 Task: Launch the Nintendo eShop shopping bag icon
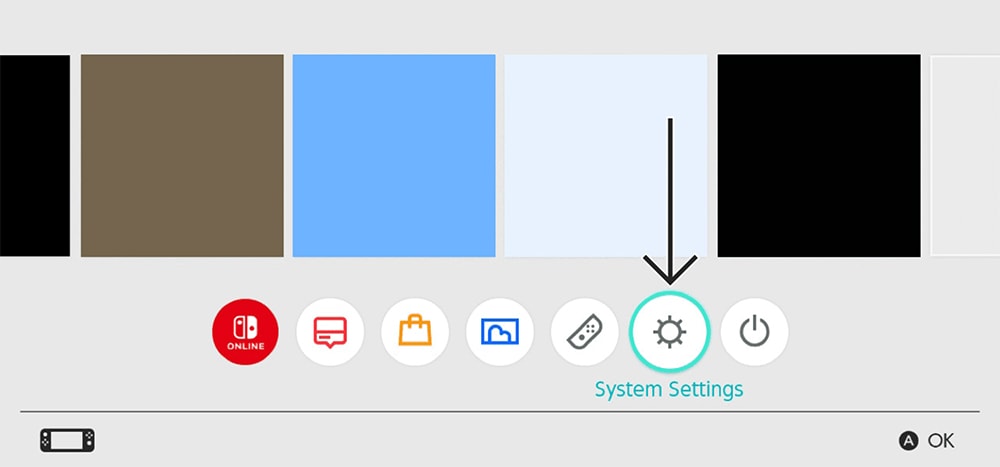tap(415, 332)
